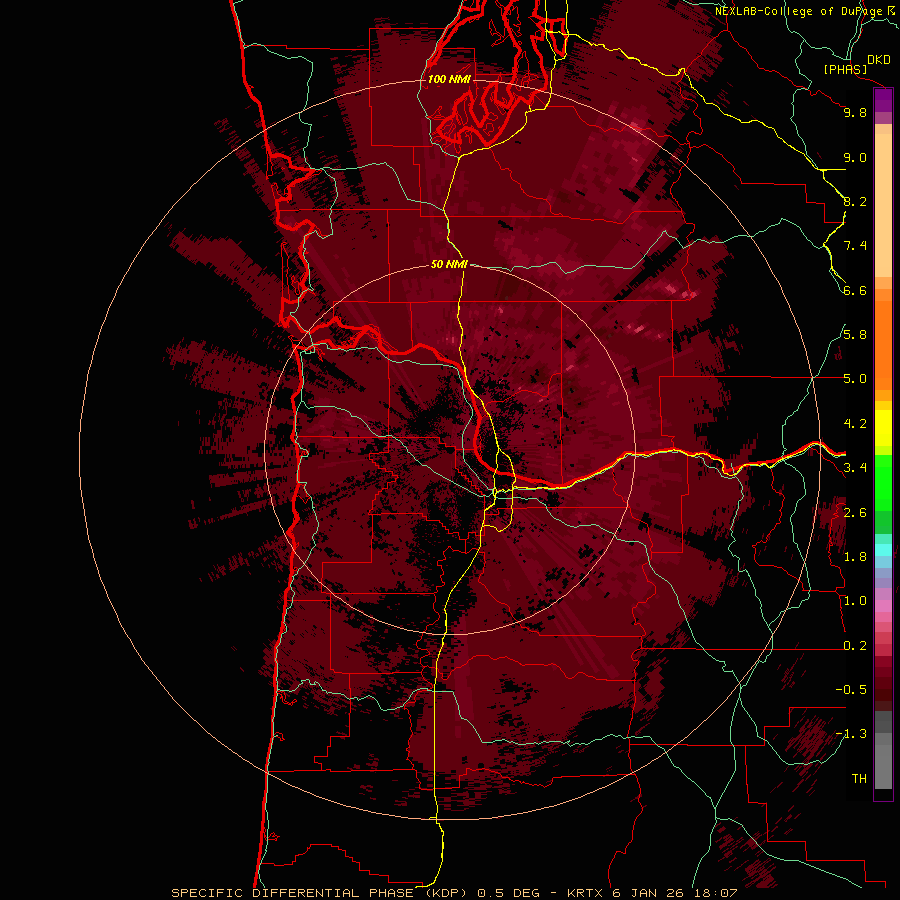
Task: Click the 100 NMI range ring label
Action: 449,79
